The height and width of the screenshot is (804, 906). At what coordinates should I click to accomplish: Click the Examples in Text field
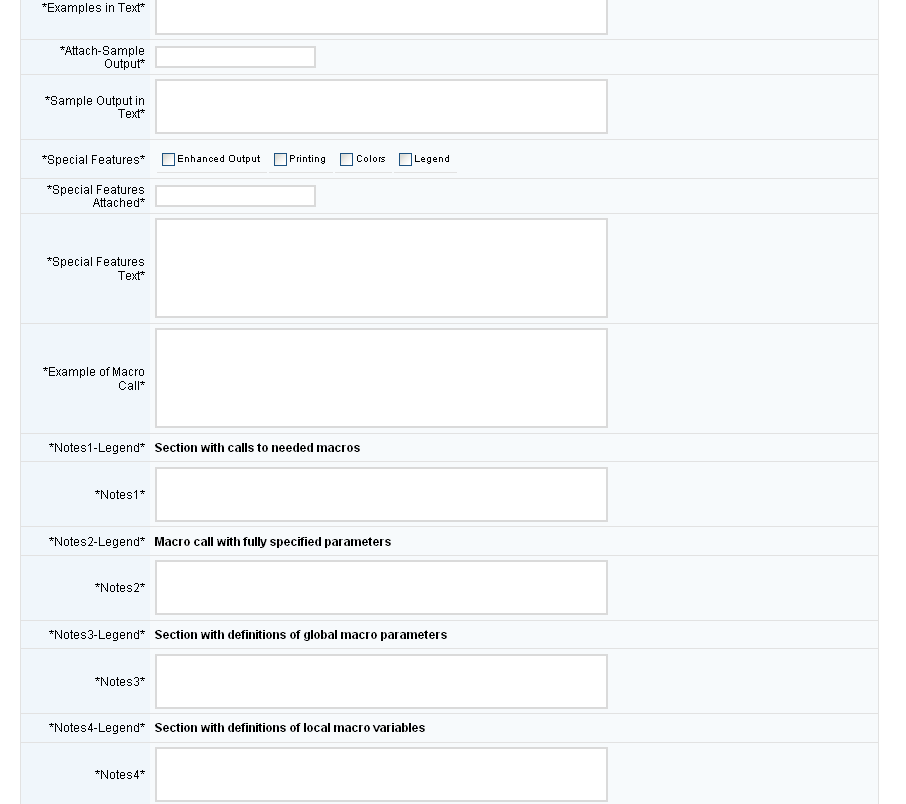[381, 17]
